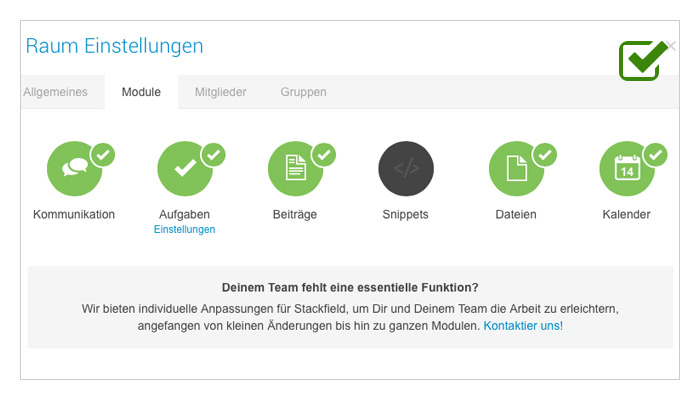
Task: Select the Kalender module calendar icon
Action: pyautogui.click(x=627, y=169)
